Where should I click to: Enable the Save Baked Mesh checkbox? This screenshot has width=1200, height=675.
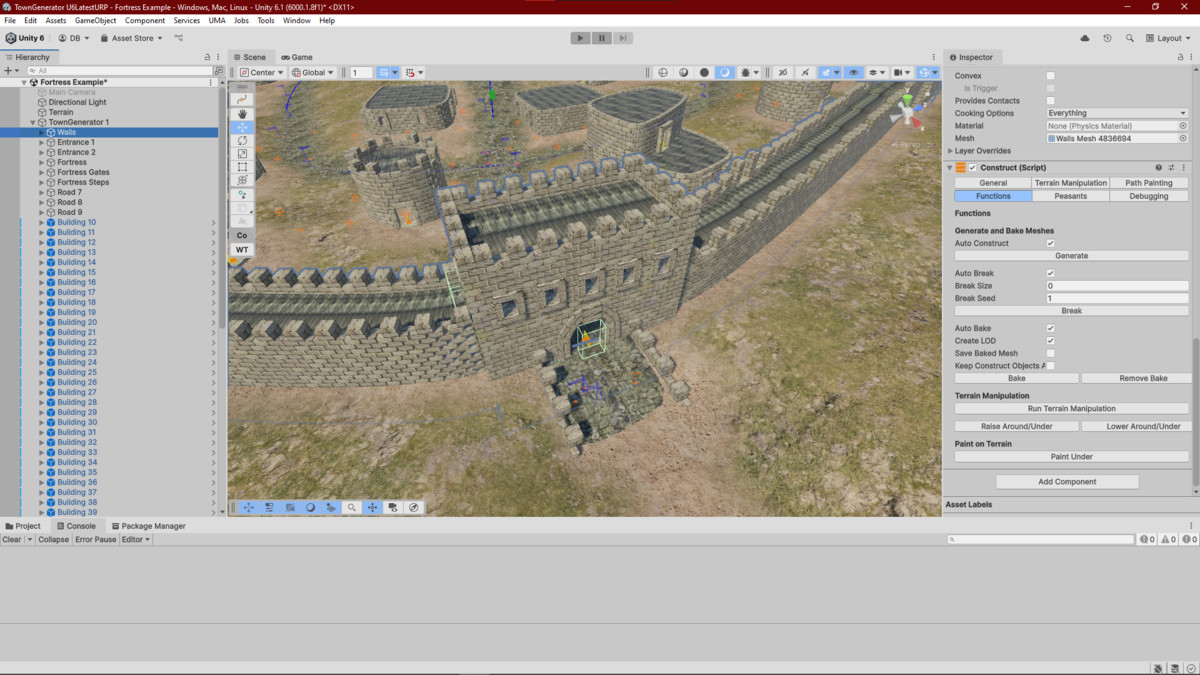pos(1050,353)
